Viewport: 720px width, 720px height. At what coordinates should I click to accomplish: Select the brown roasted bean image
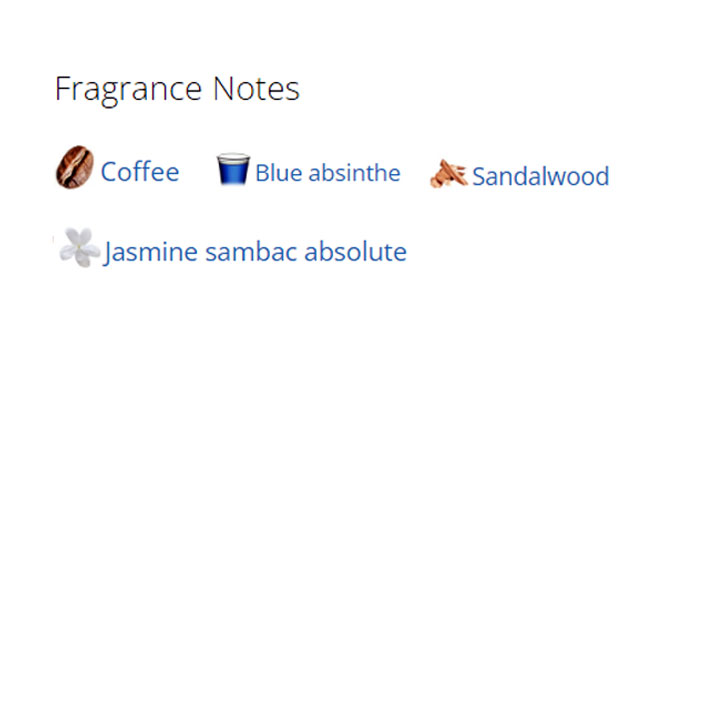(x=74, y=167)
